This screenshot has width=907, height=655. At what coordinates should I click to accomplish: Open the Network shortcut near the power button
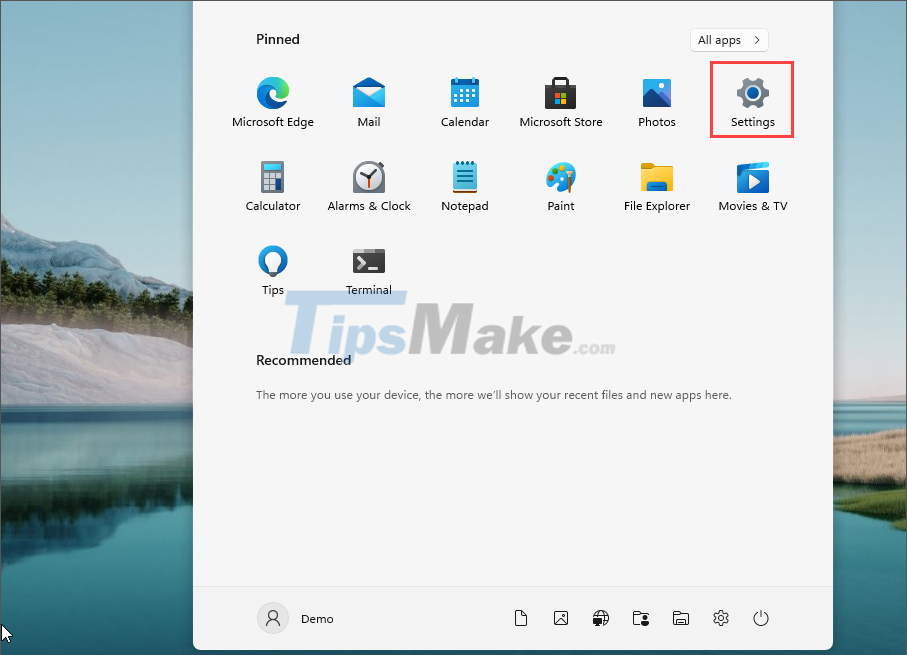601,618
